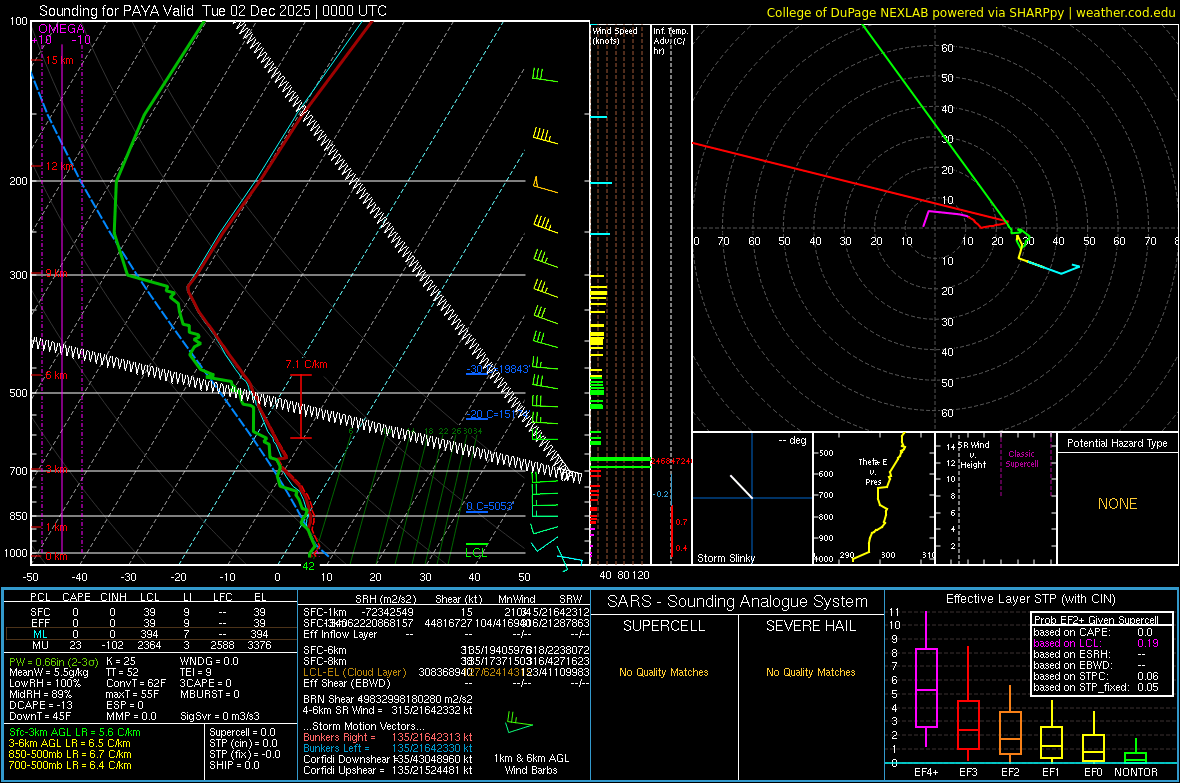
Task: Click the Eff Shear (EBWD) row
Action: pos(446,683)
